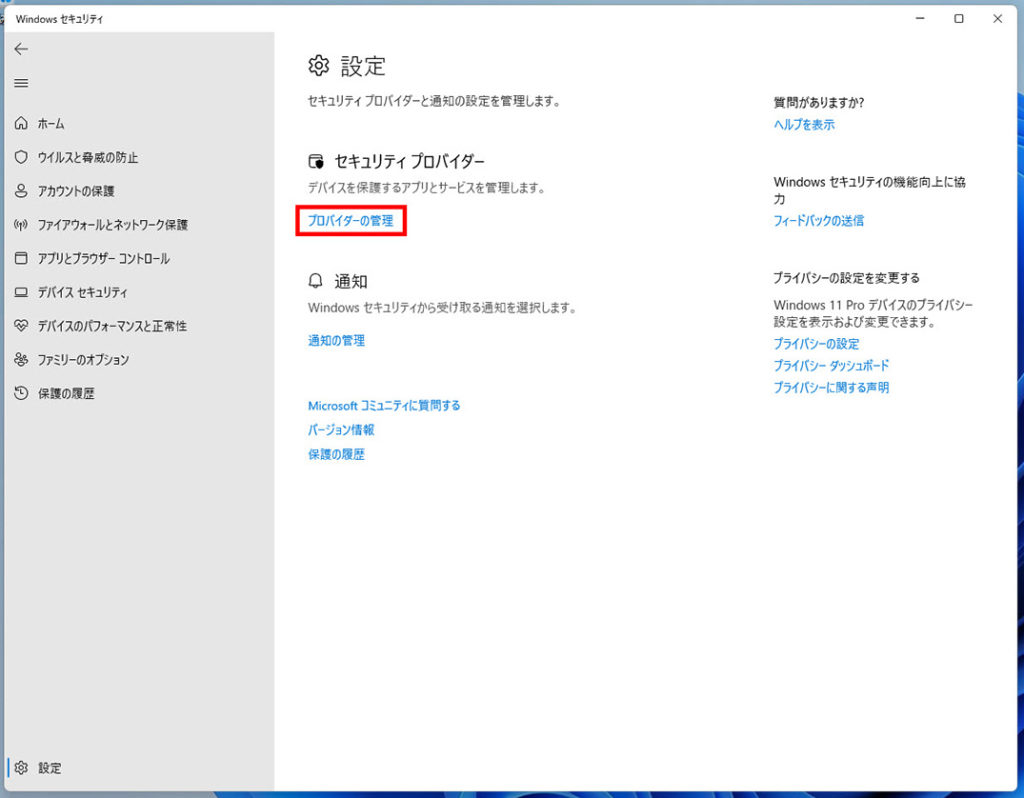The height and width of the screenshot is (798, 1024).
Task: Toggle the hamburger navigation menu
Action: coord(21,83)
